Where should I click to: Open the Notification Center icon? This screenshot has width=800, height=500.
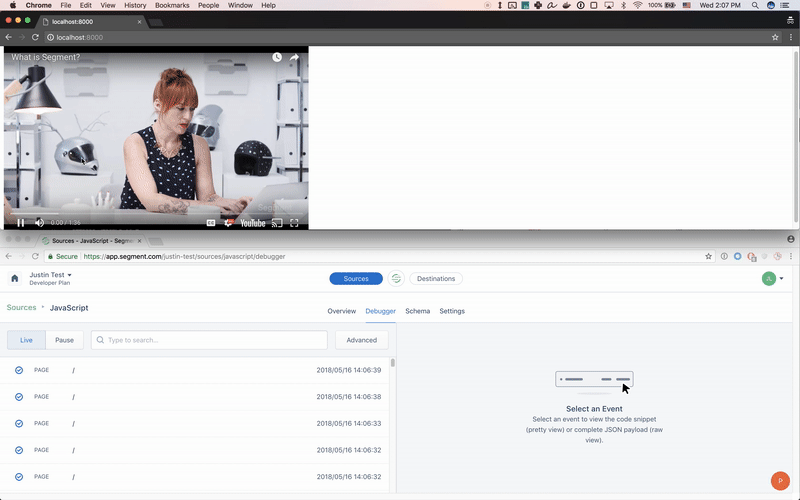click(785, 5)
